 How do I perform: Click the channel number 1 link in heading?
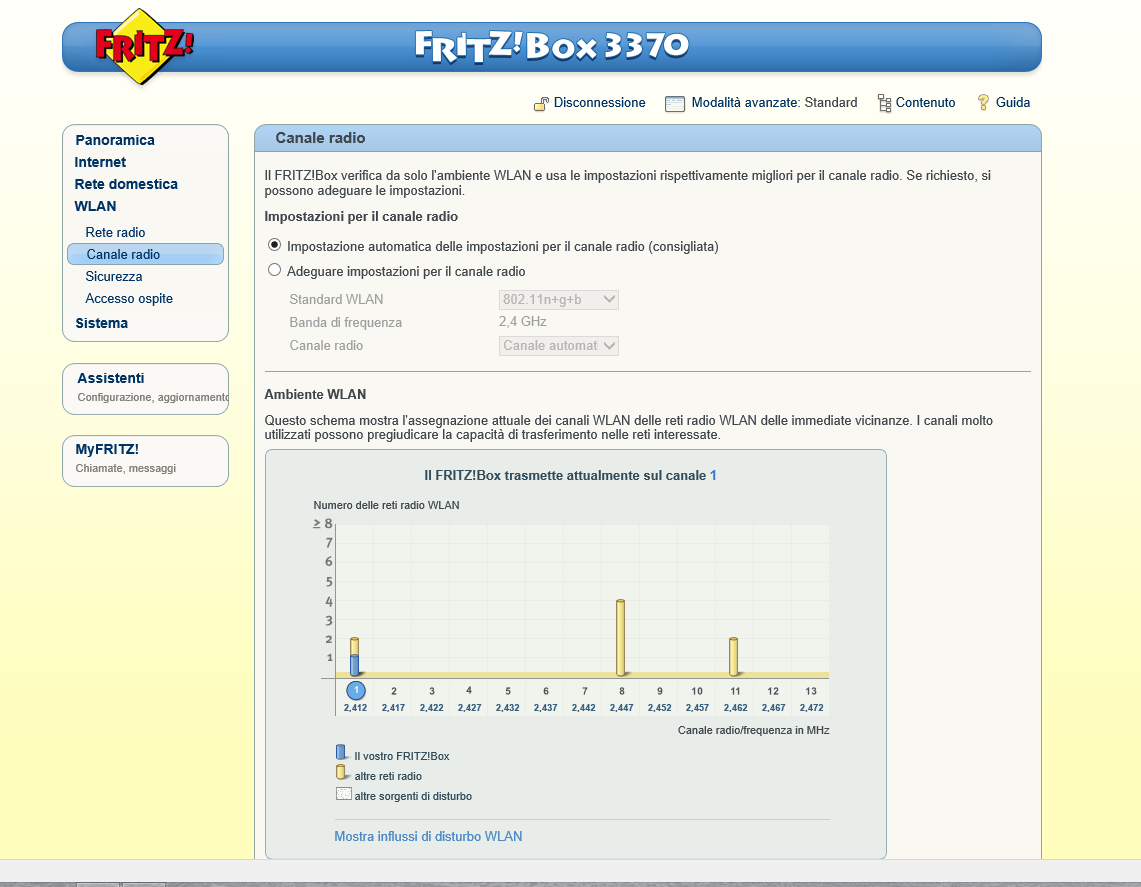(713, 475)
